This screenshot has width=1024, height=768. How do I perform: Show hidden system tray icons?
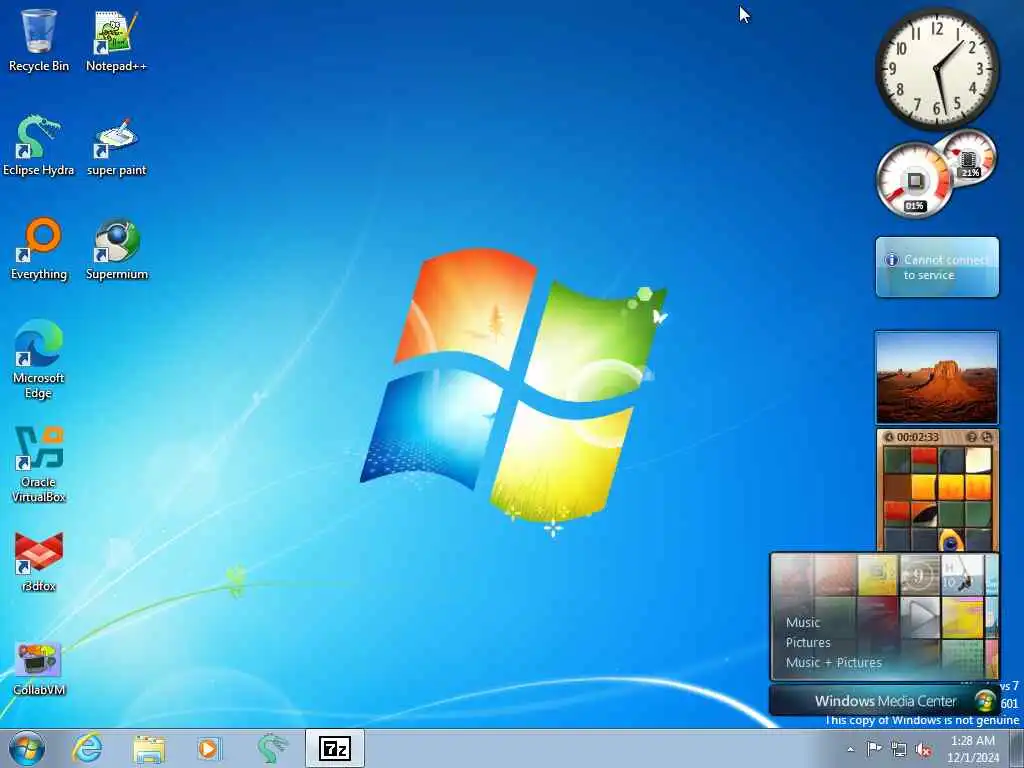pos(850,749)
